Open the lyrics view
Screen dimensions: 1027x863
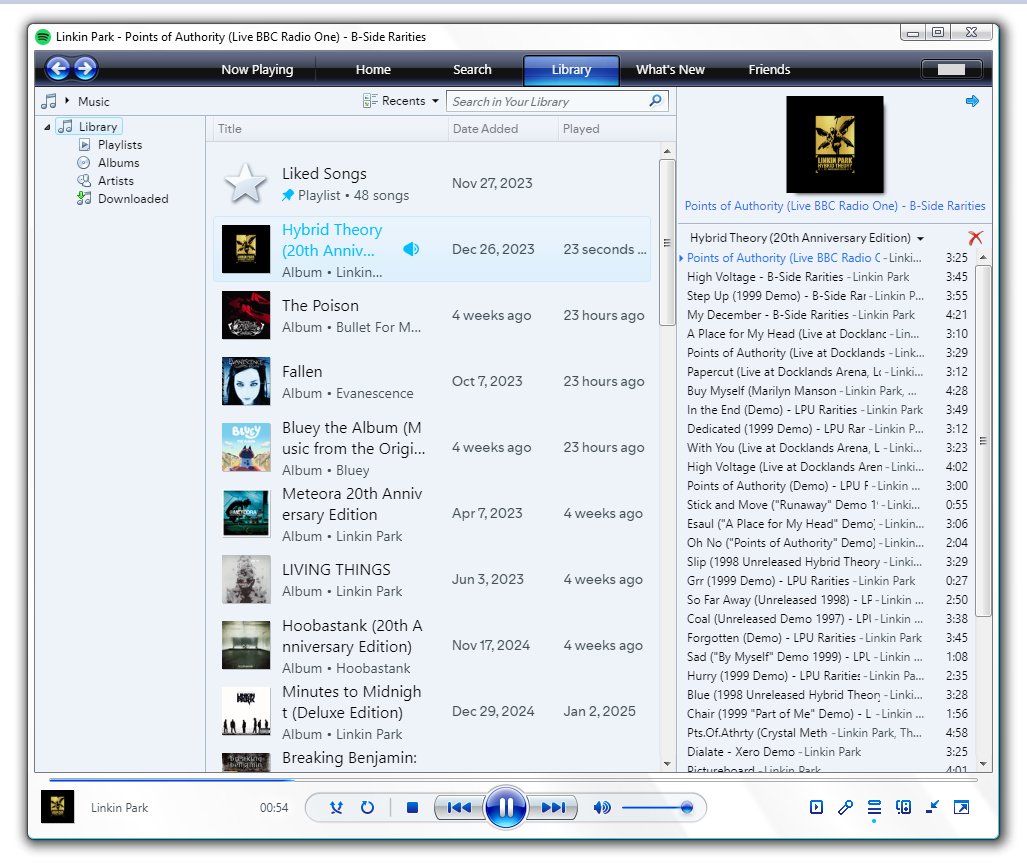[845, 807]
